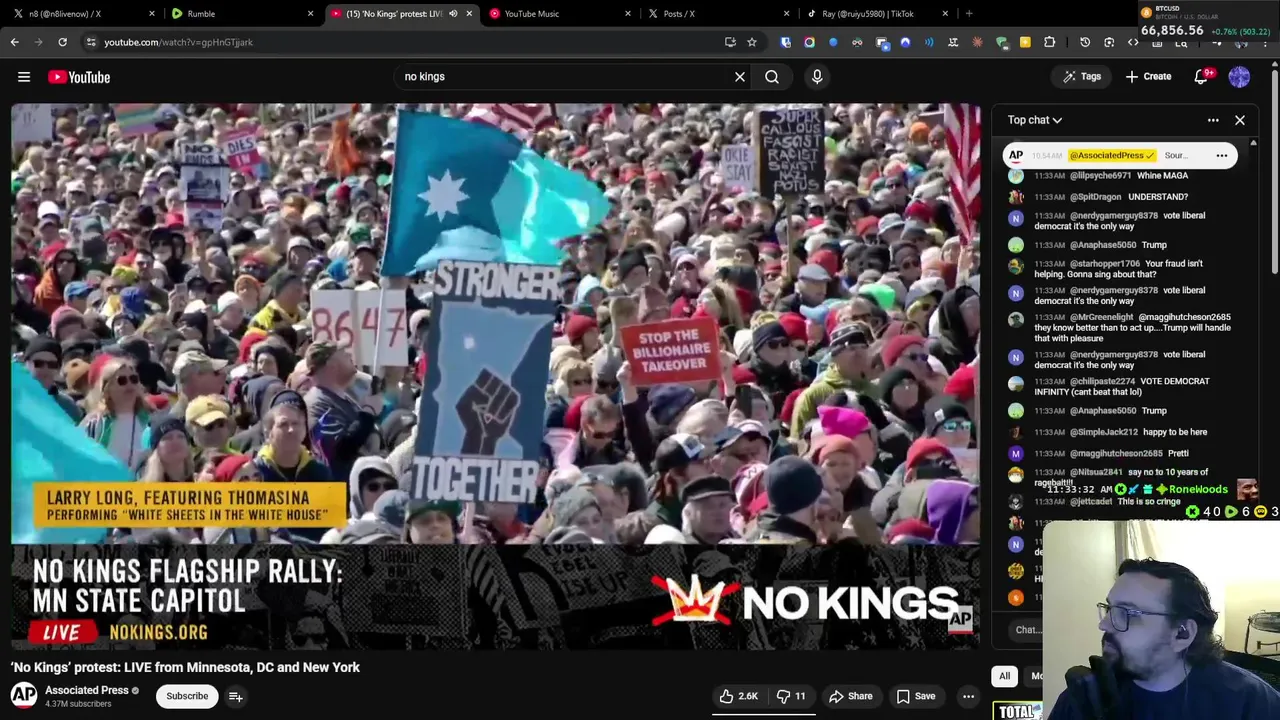Image resolution: width=1280 pixels, height=720 pixels.
Task: Click the youtube.com address bar
Action: coord(400,42)
